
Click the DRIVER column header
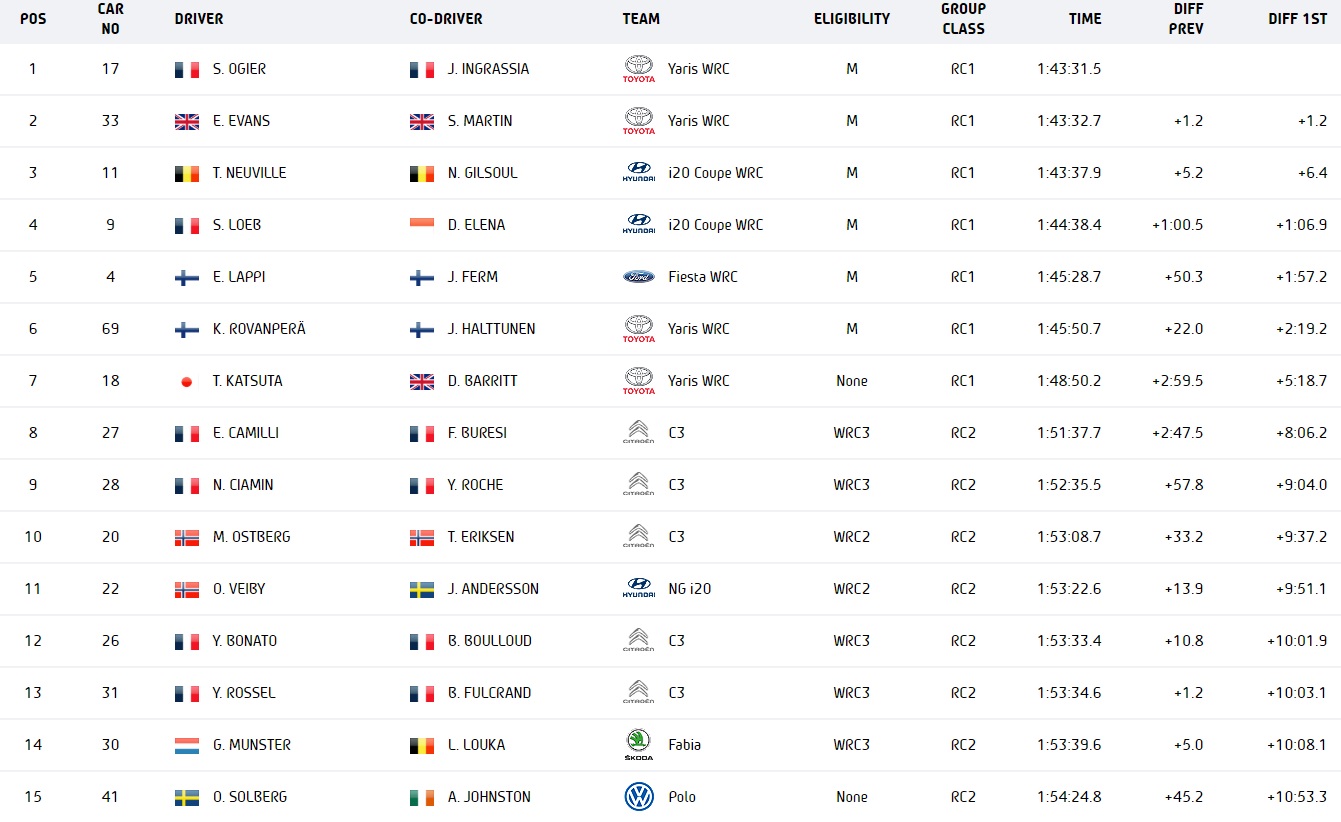pos(199,19)
